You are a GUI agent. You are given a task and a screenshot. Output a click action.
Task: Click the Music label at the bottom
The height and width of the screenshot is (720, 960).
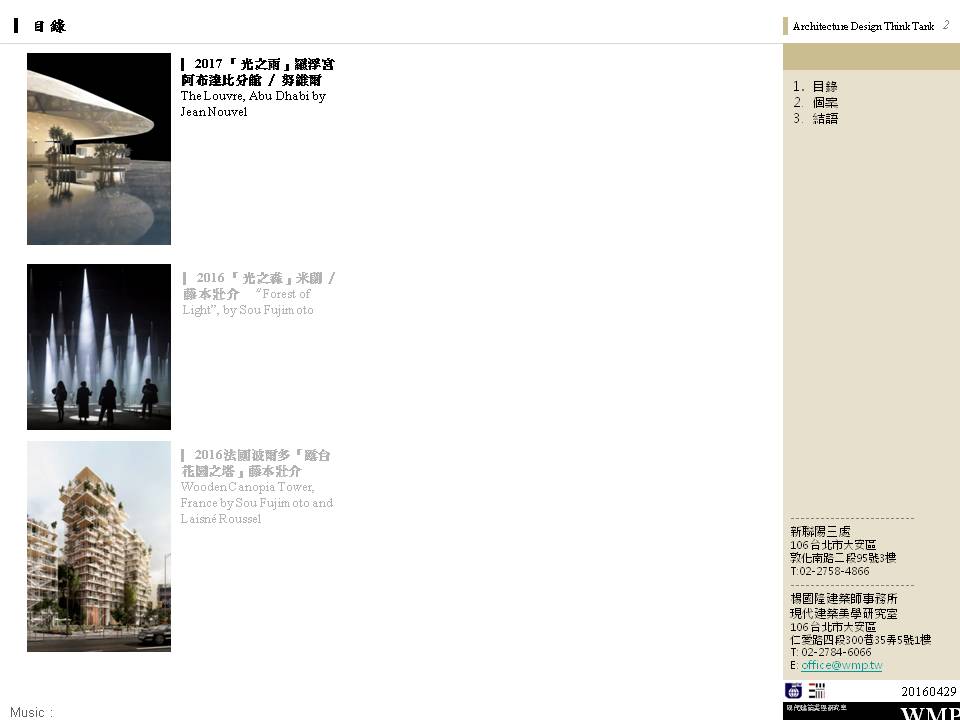pos(31,712)
